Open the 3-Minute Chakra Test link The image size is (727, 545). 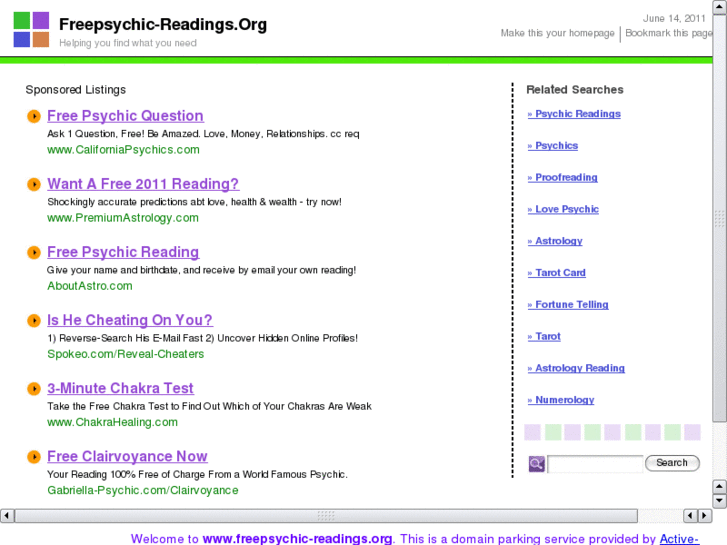point(120,388)
